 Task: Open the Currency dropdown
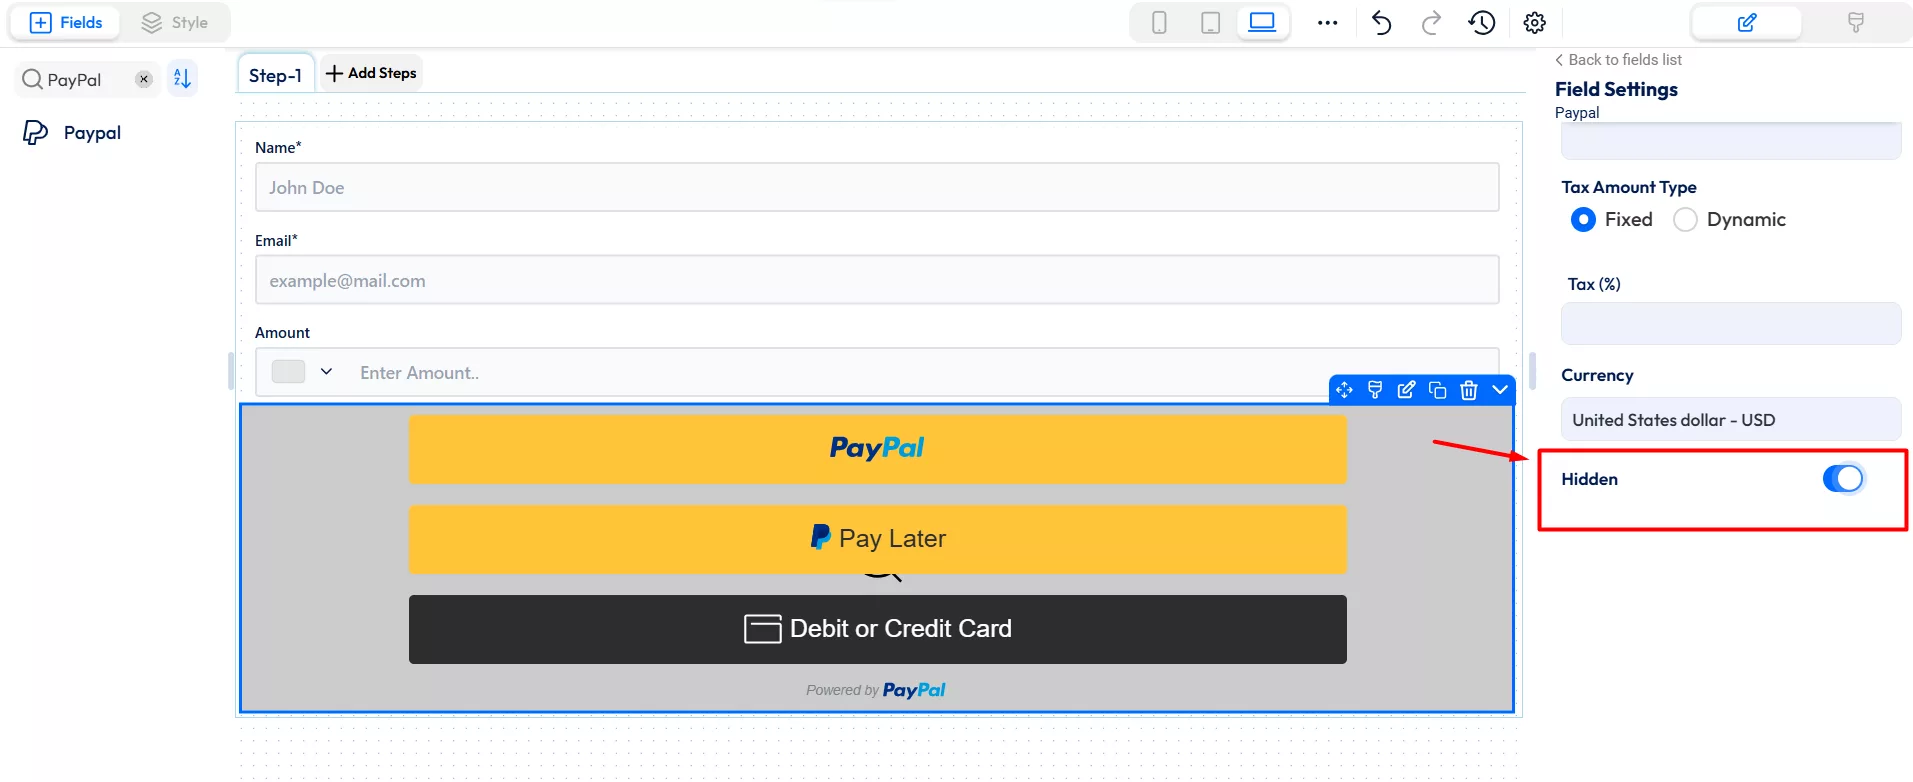click(1731, 420)
